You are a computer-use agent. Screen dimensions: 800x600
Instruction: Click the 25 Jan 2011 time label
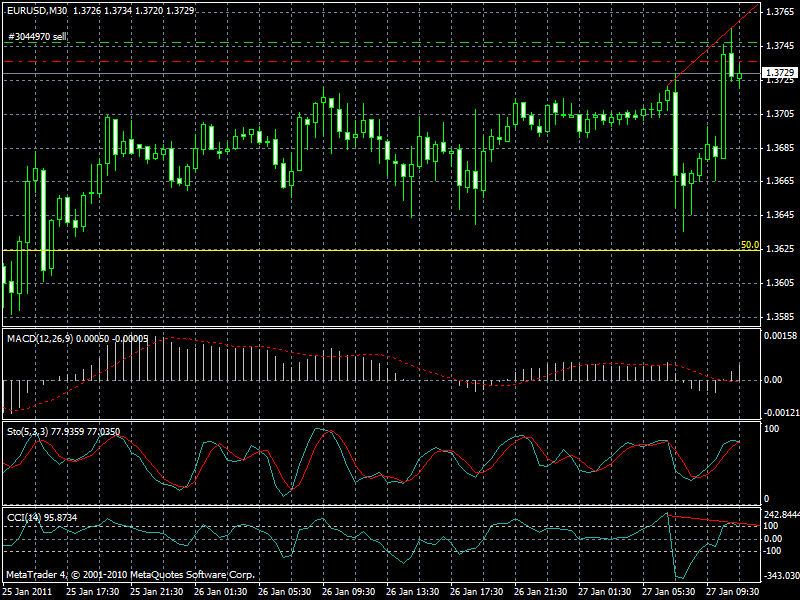26,591
